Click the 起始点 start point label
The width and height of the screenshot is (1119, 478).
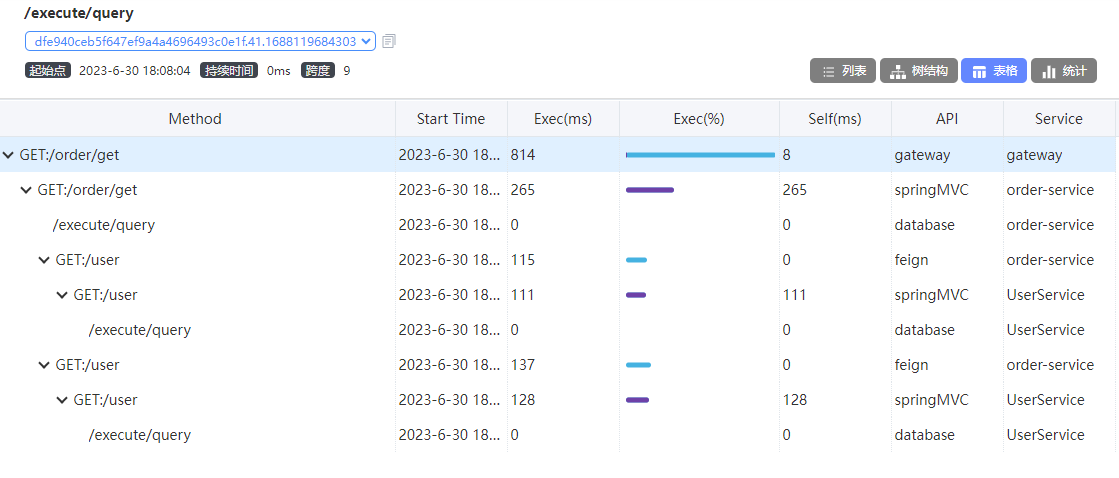[48, 71]
